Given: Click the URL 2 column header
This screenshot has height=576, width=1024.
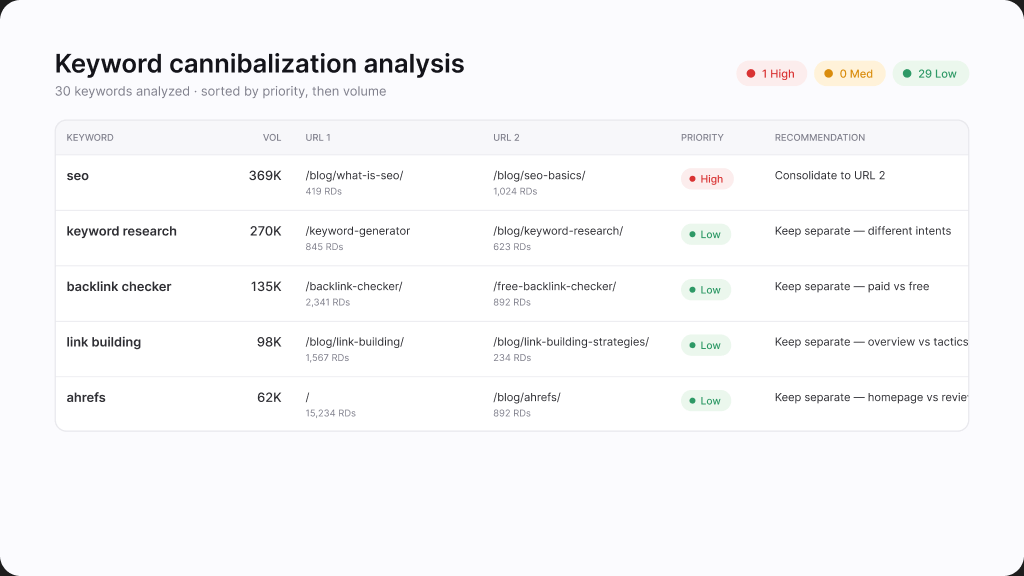Looking at the screenshot, I should [x=506, y=138].
